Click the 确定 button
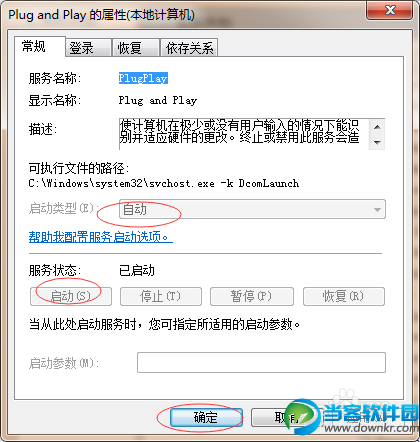The image size is (420, 442). [206, 417]
